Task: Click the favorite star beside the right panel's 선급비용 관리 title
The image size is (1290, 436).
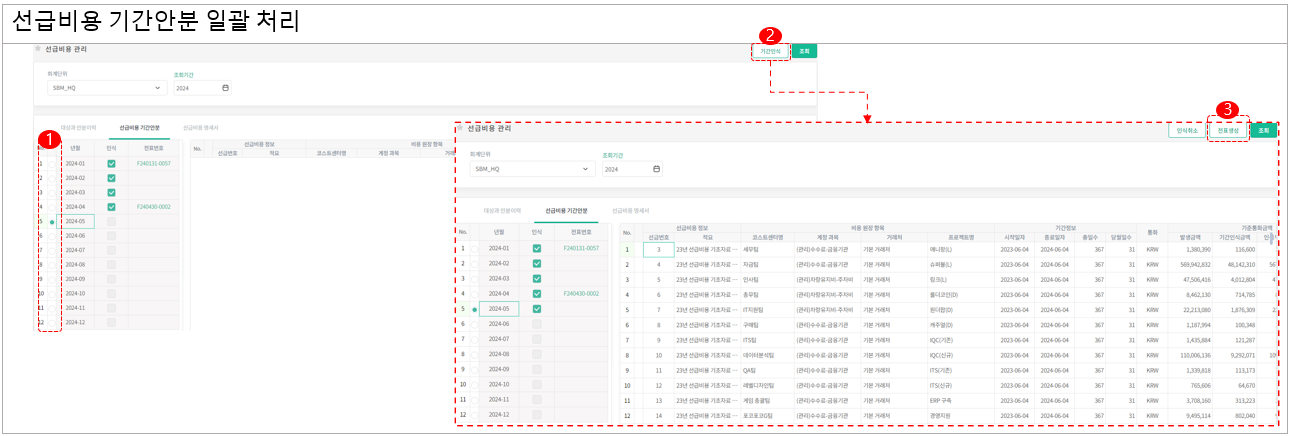Action: point(460,129)
